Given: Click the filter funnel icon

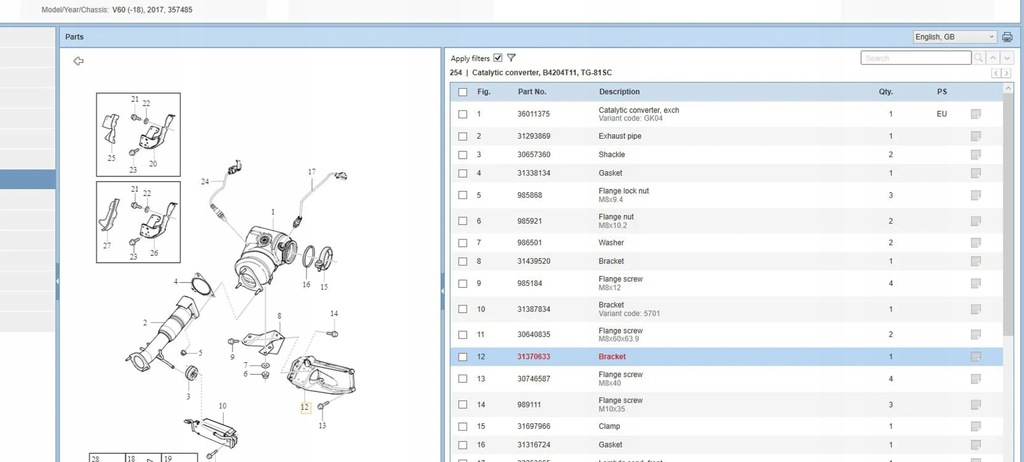Looking at the screenshot, I should tap(511, 58).
